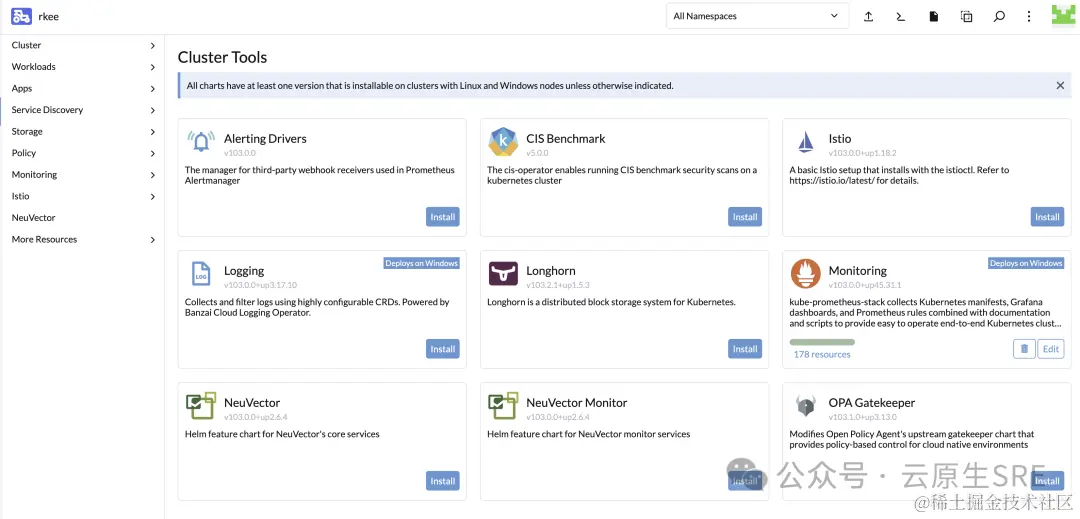Click the import YAML upload icon
The image size is (1080, 519).
click(x=869, y=17)
